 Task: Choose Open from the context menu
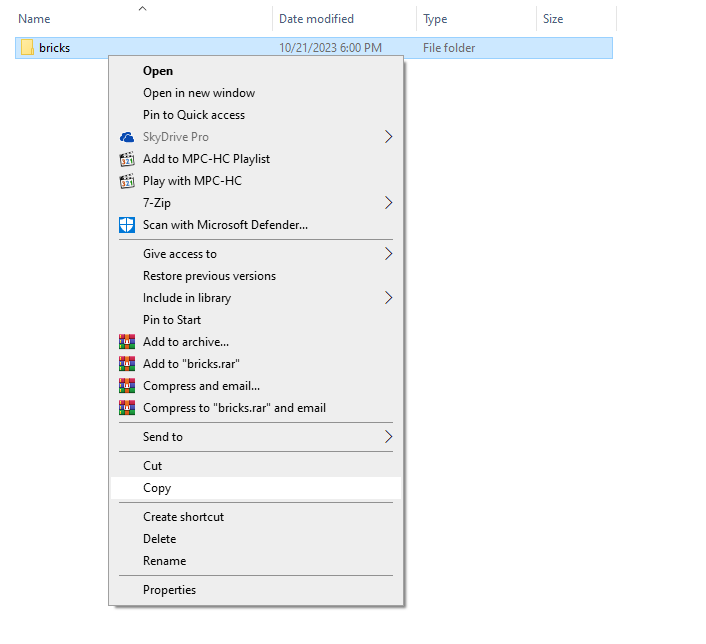point(256,71)
